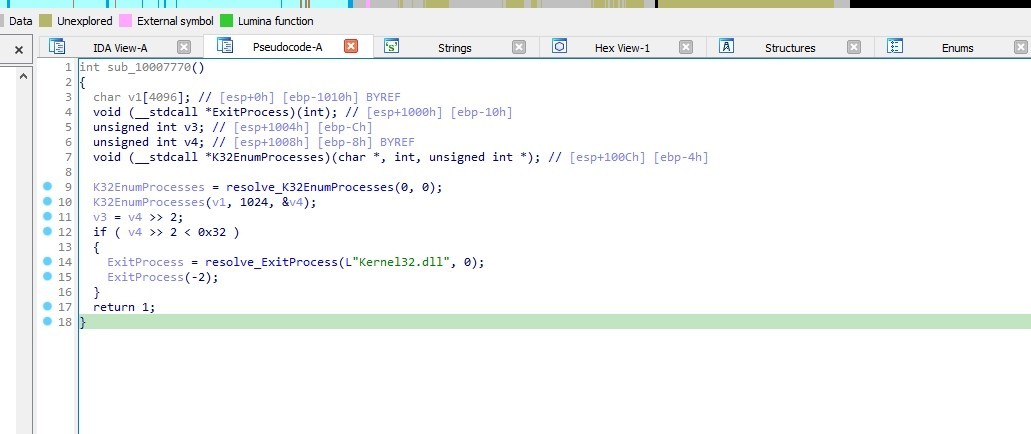Click the Lumina function legend label
This screenshot has width=1031, height=434.
[276, 21]
